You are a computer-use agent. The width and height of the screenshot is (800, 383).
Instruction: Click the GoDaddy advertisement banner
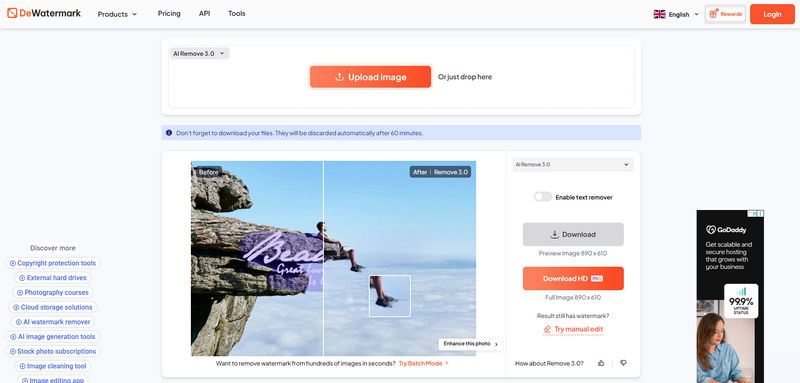click(730, 296)
